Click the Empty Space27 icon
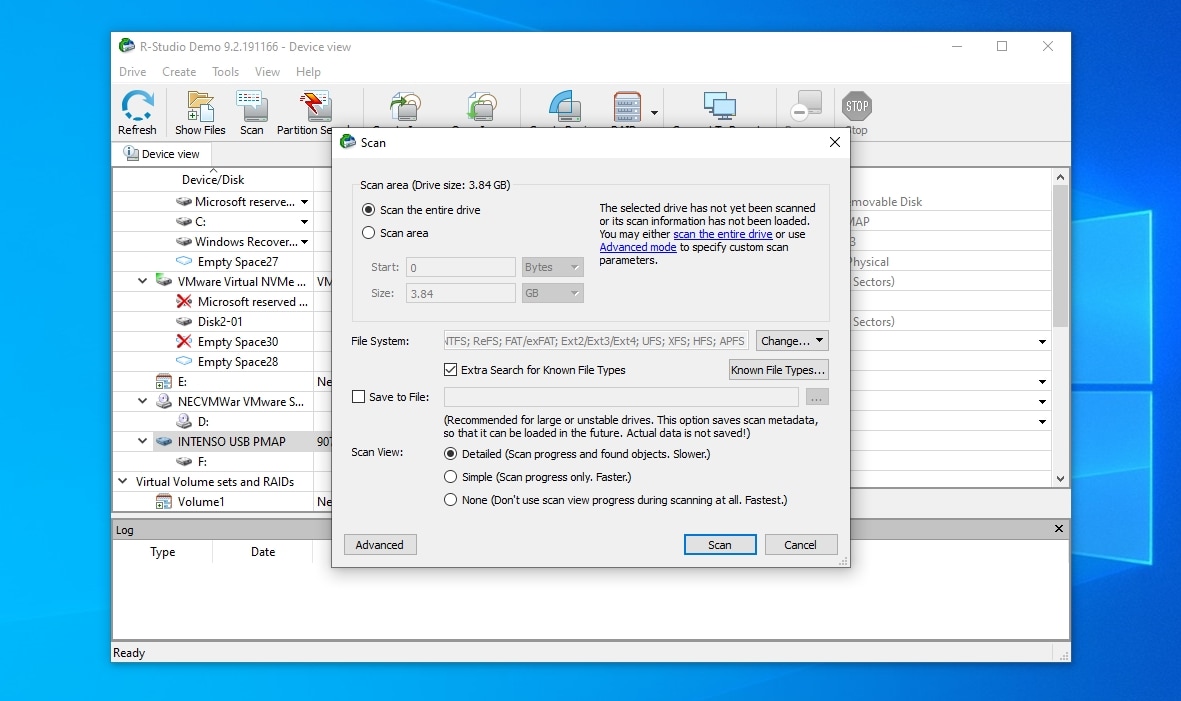The image size is (1181, 701). pos(184,261)
